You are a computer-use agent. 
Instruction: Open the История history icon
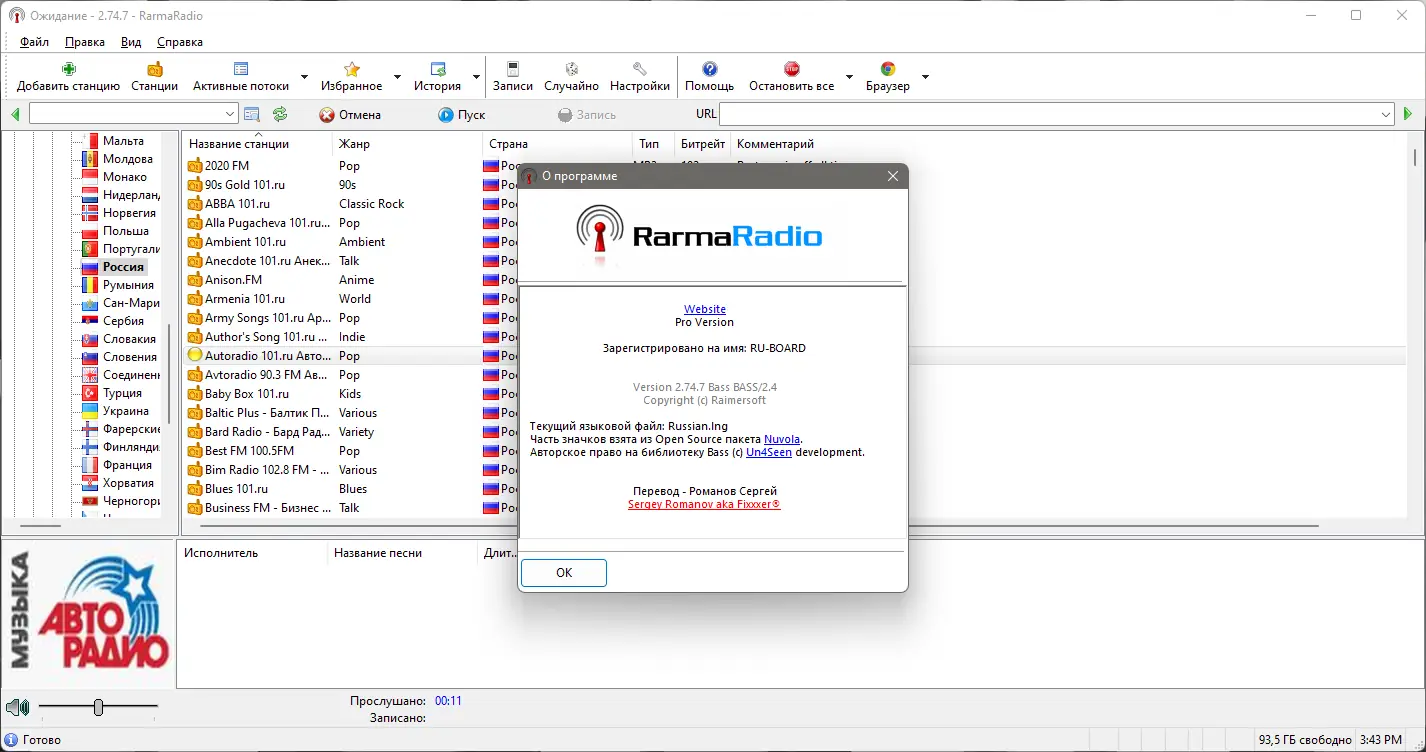click(437, 69)
